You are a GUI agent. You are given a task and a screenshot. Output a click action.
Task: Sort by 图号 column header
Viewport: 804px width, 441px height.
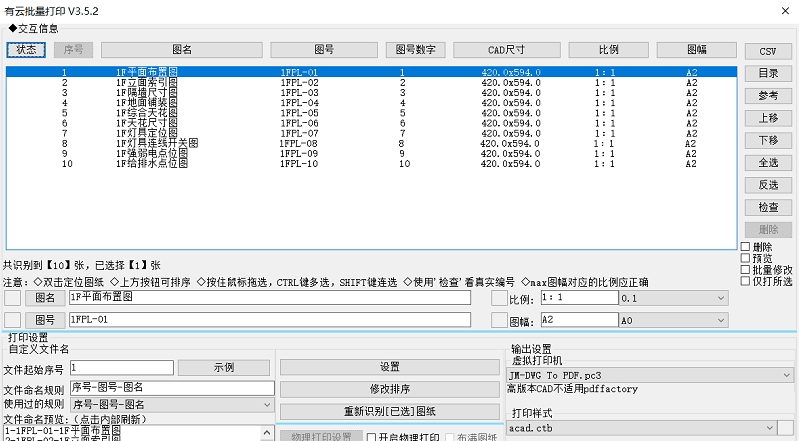click(x=324, y=50)
